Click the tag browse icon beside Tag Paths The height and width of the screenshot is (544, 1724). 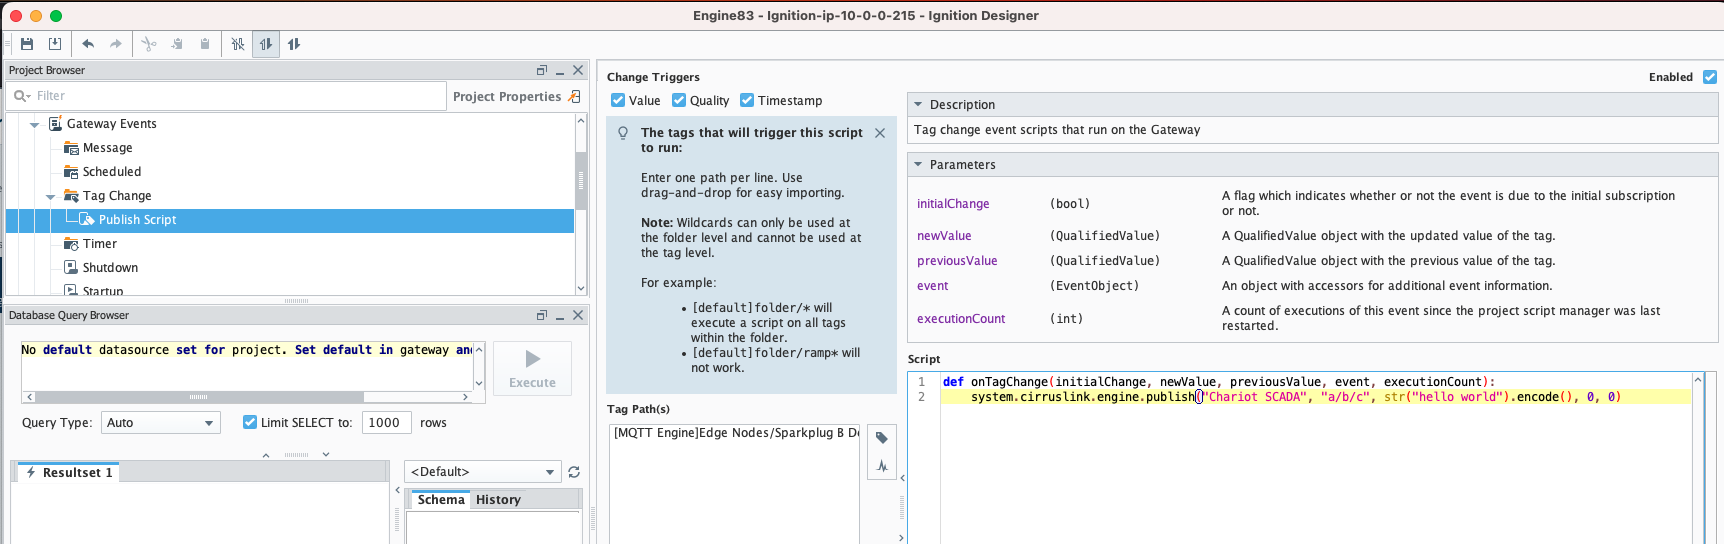click(x=881, y=438)
